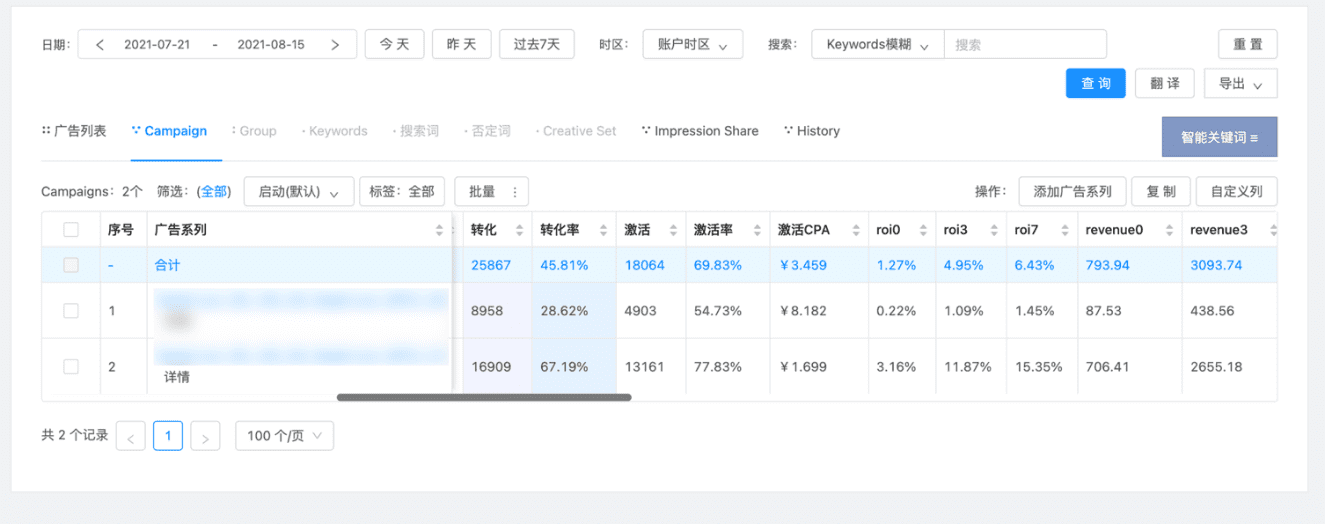The width and height of the screenshot is (1325, 524).
Task: Click the search keyword input field
Action: click(x=1025, y=45)
